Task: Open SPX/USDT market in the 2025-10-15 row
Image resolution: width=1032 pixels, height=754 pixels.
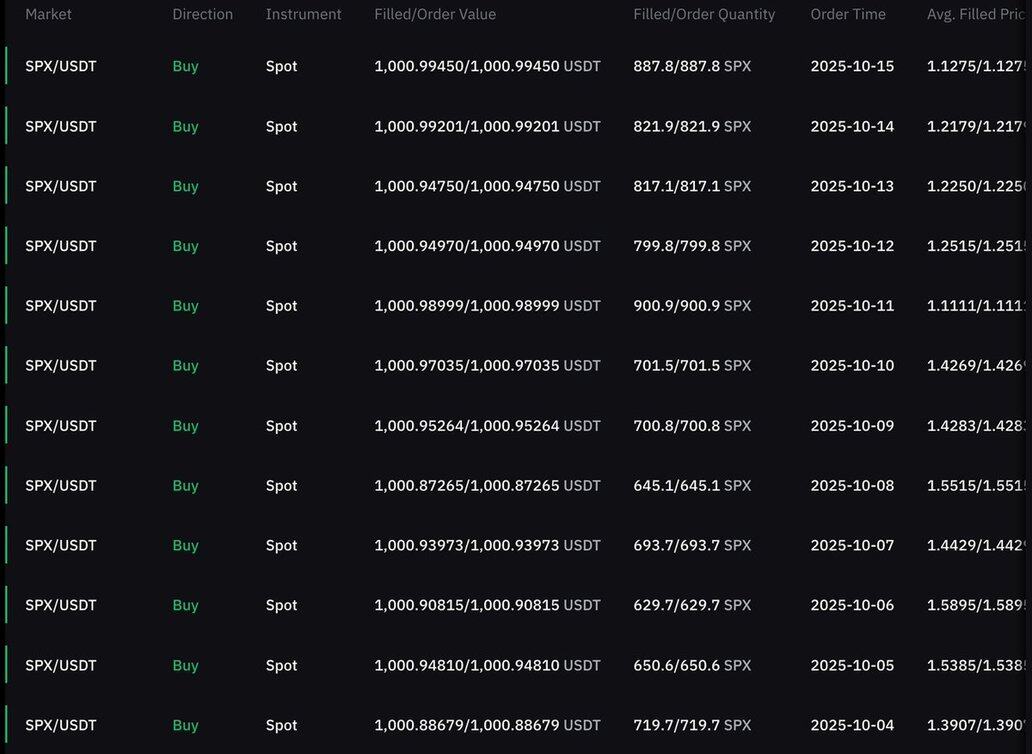Action: coord(61,66)
